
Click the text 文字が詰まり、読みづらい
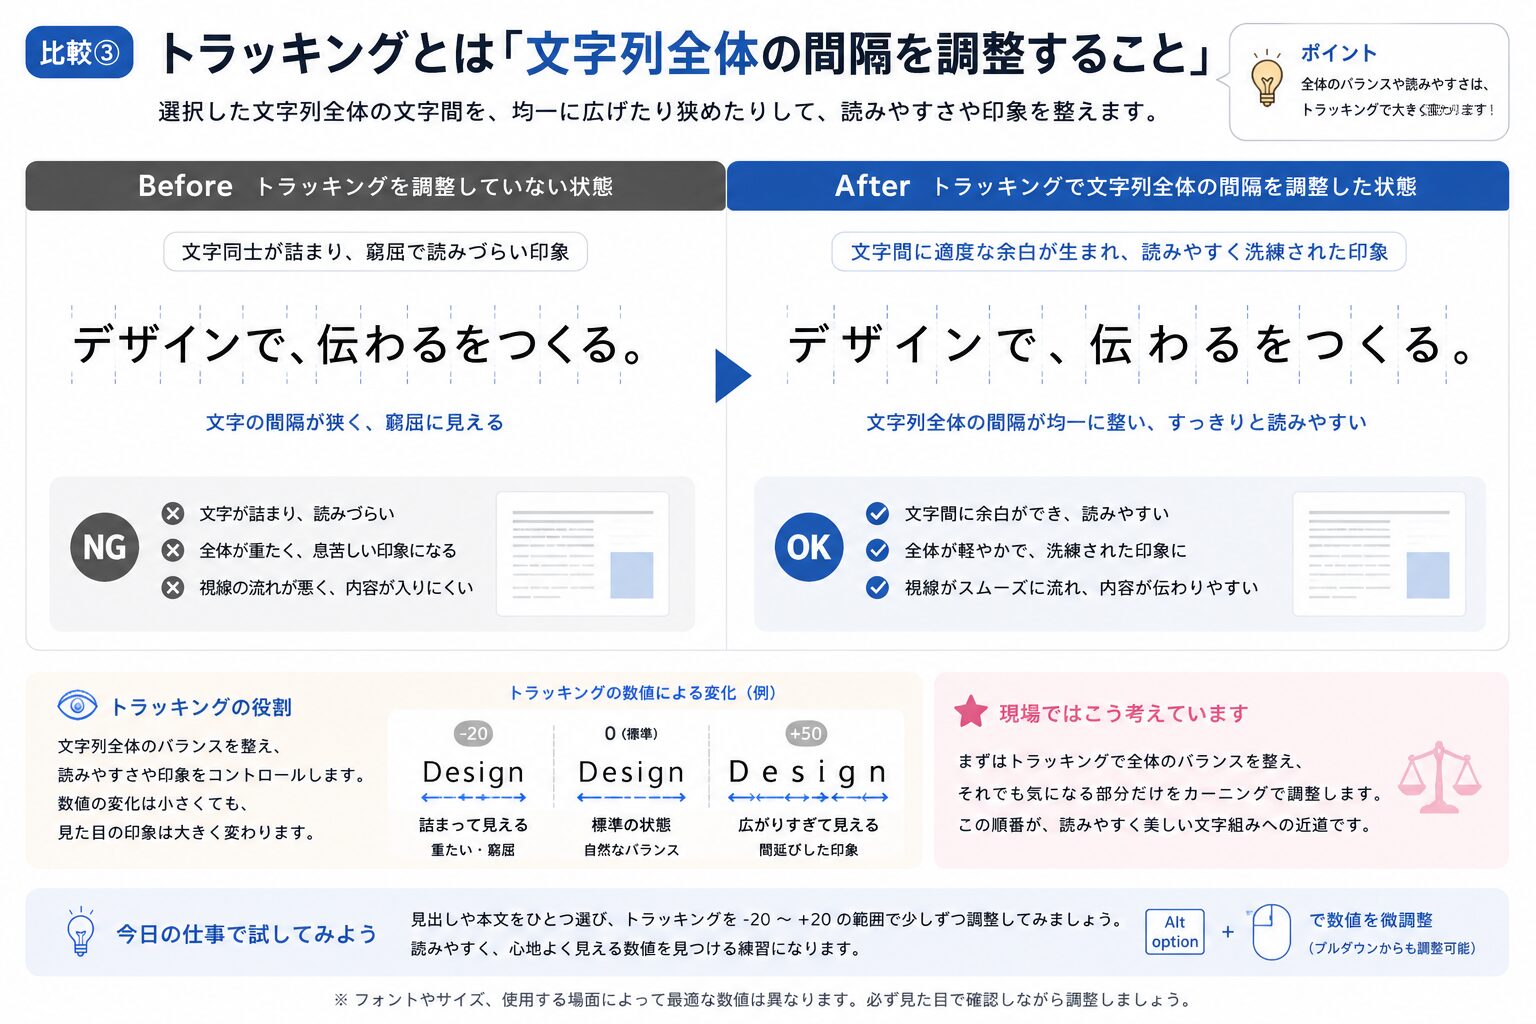coord(297,513)
